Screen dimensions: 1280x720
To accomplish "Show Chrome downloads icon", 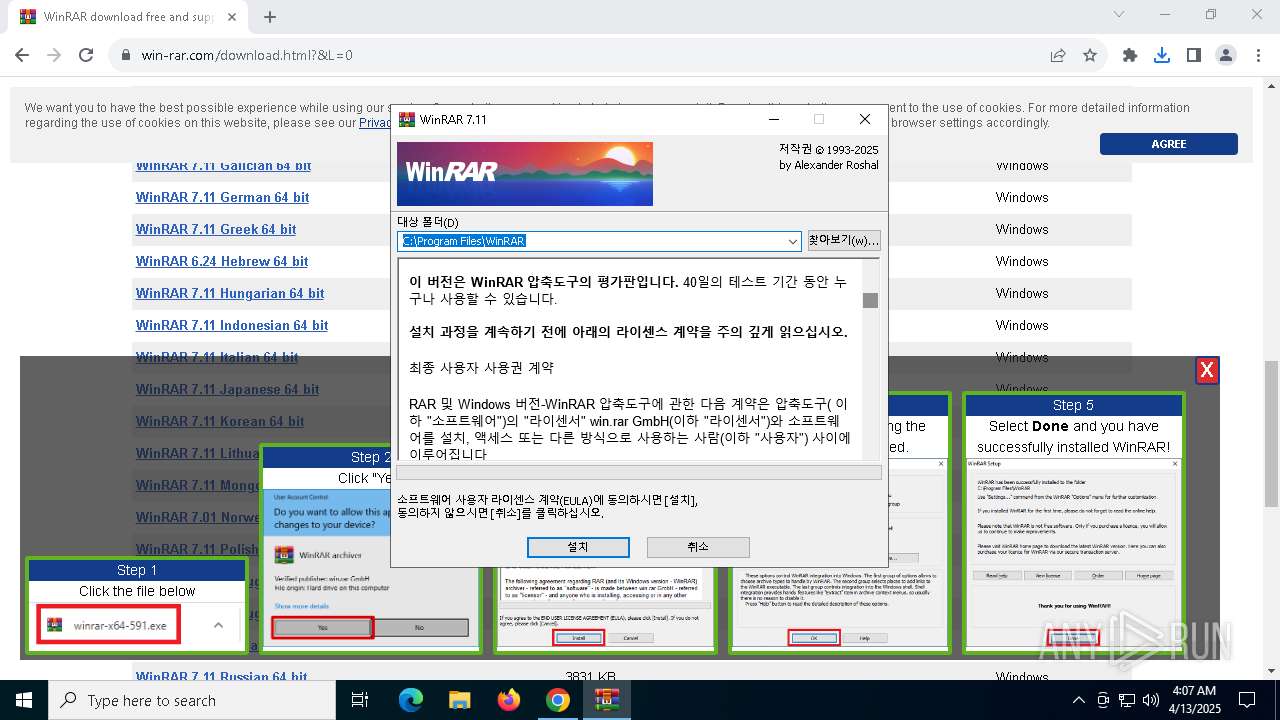I will pyautogui.click(x=1162, y=56).
